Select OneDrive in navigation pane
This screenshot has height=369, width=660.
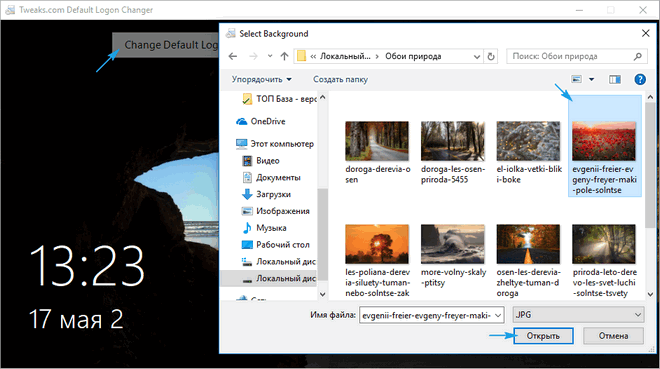[261, 121]
